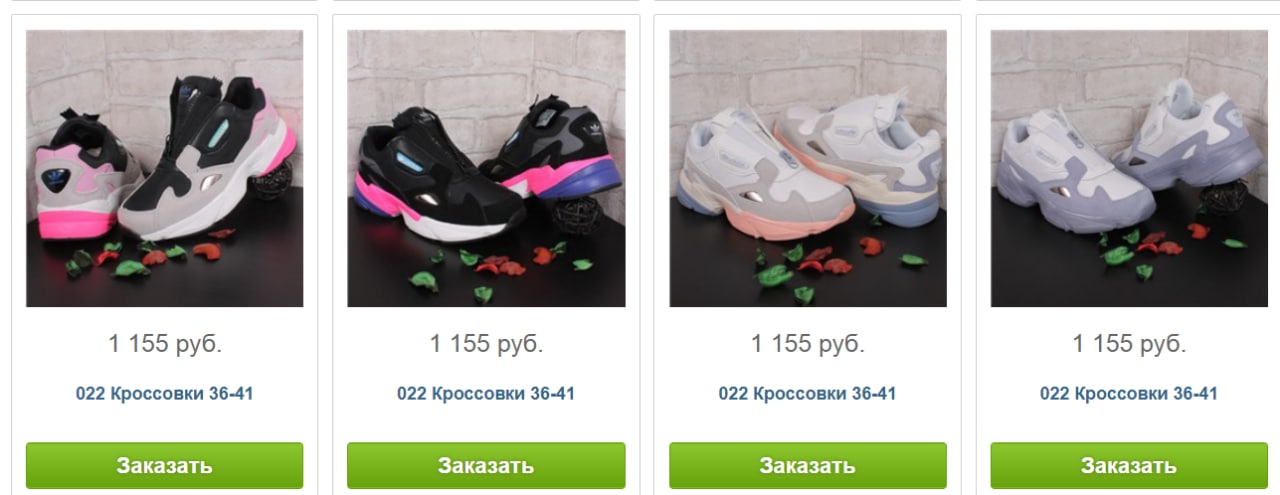Click Заказать under white sneakers with peach sole

point(807,465)
